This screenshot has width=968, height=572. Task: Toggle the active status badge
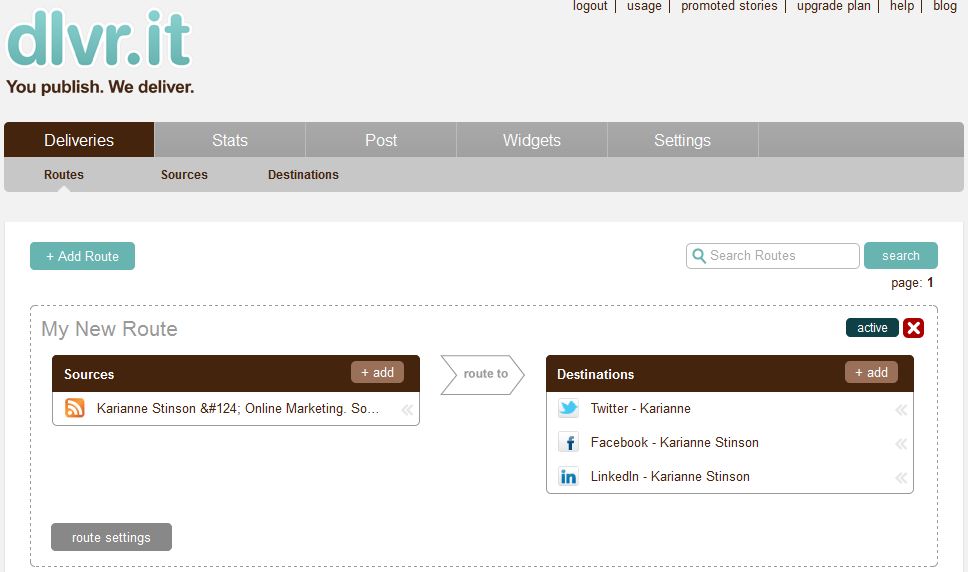[872, 328]
